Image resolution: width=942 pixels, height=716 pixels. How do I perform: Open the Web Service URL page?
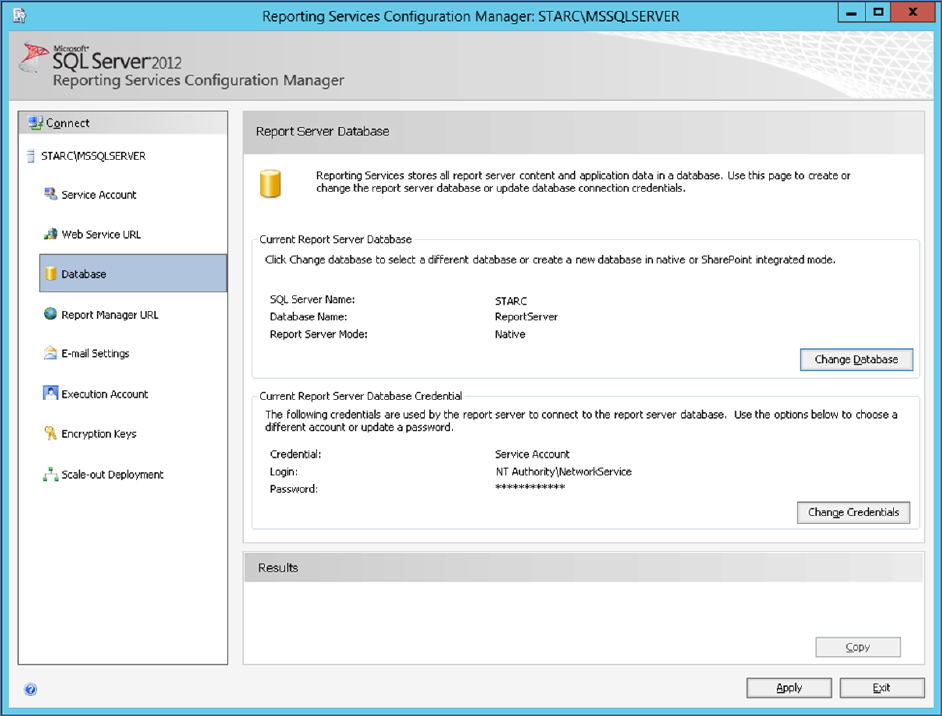click(101, 234)
